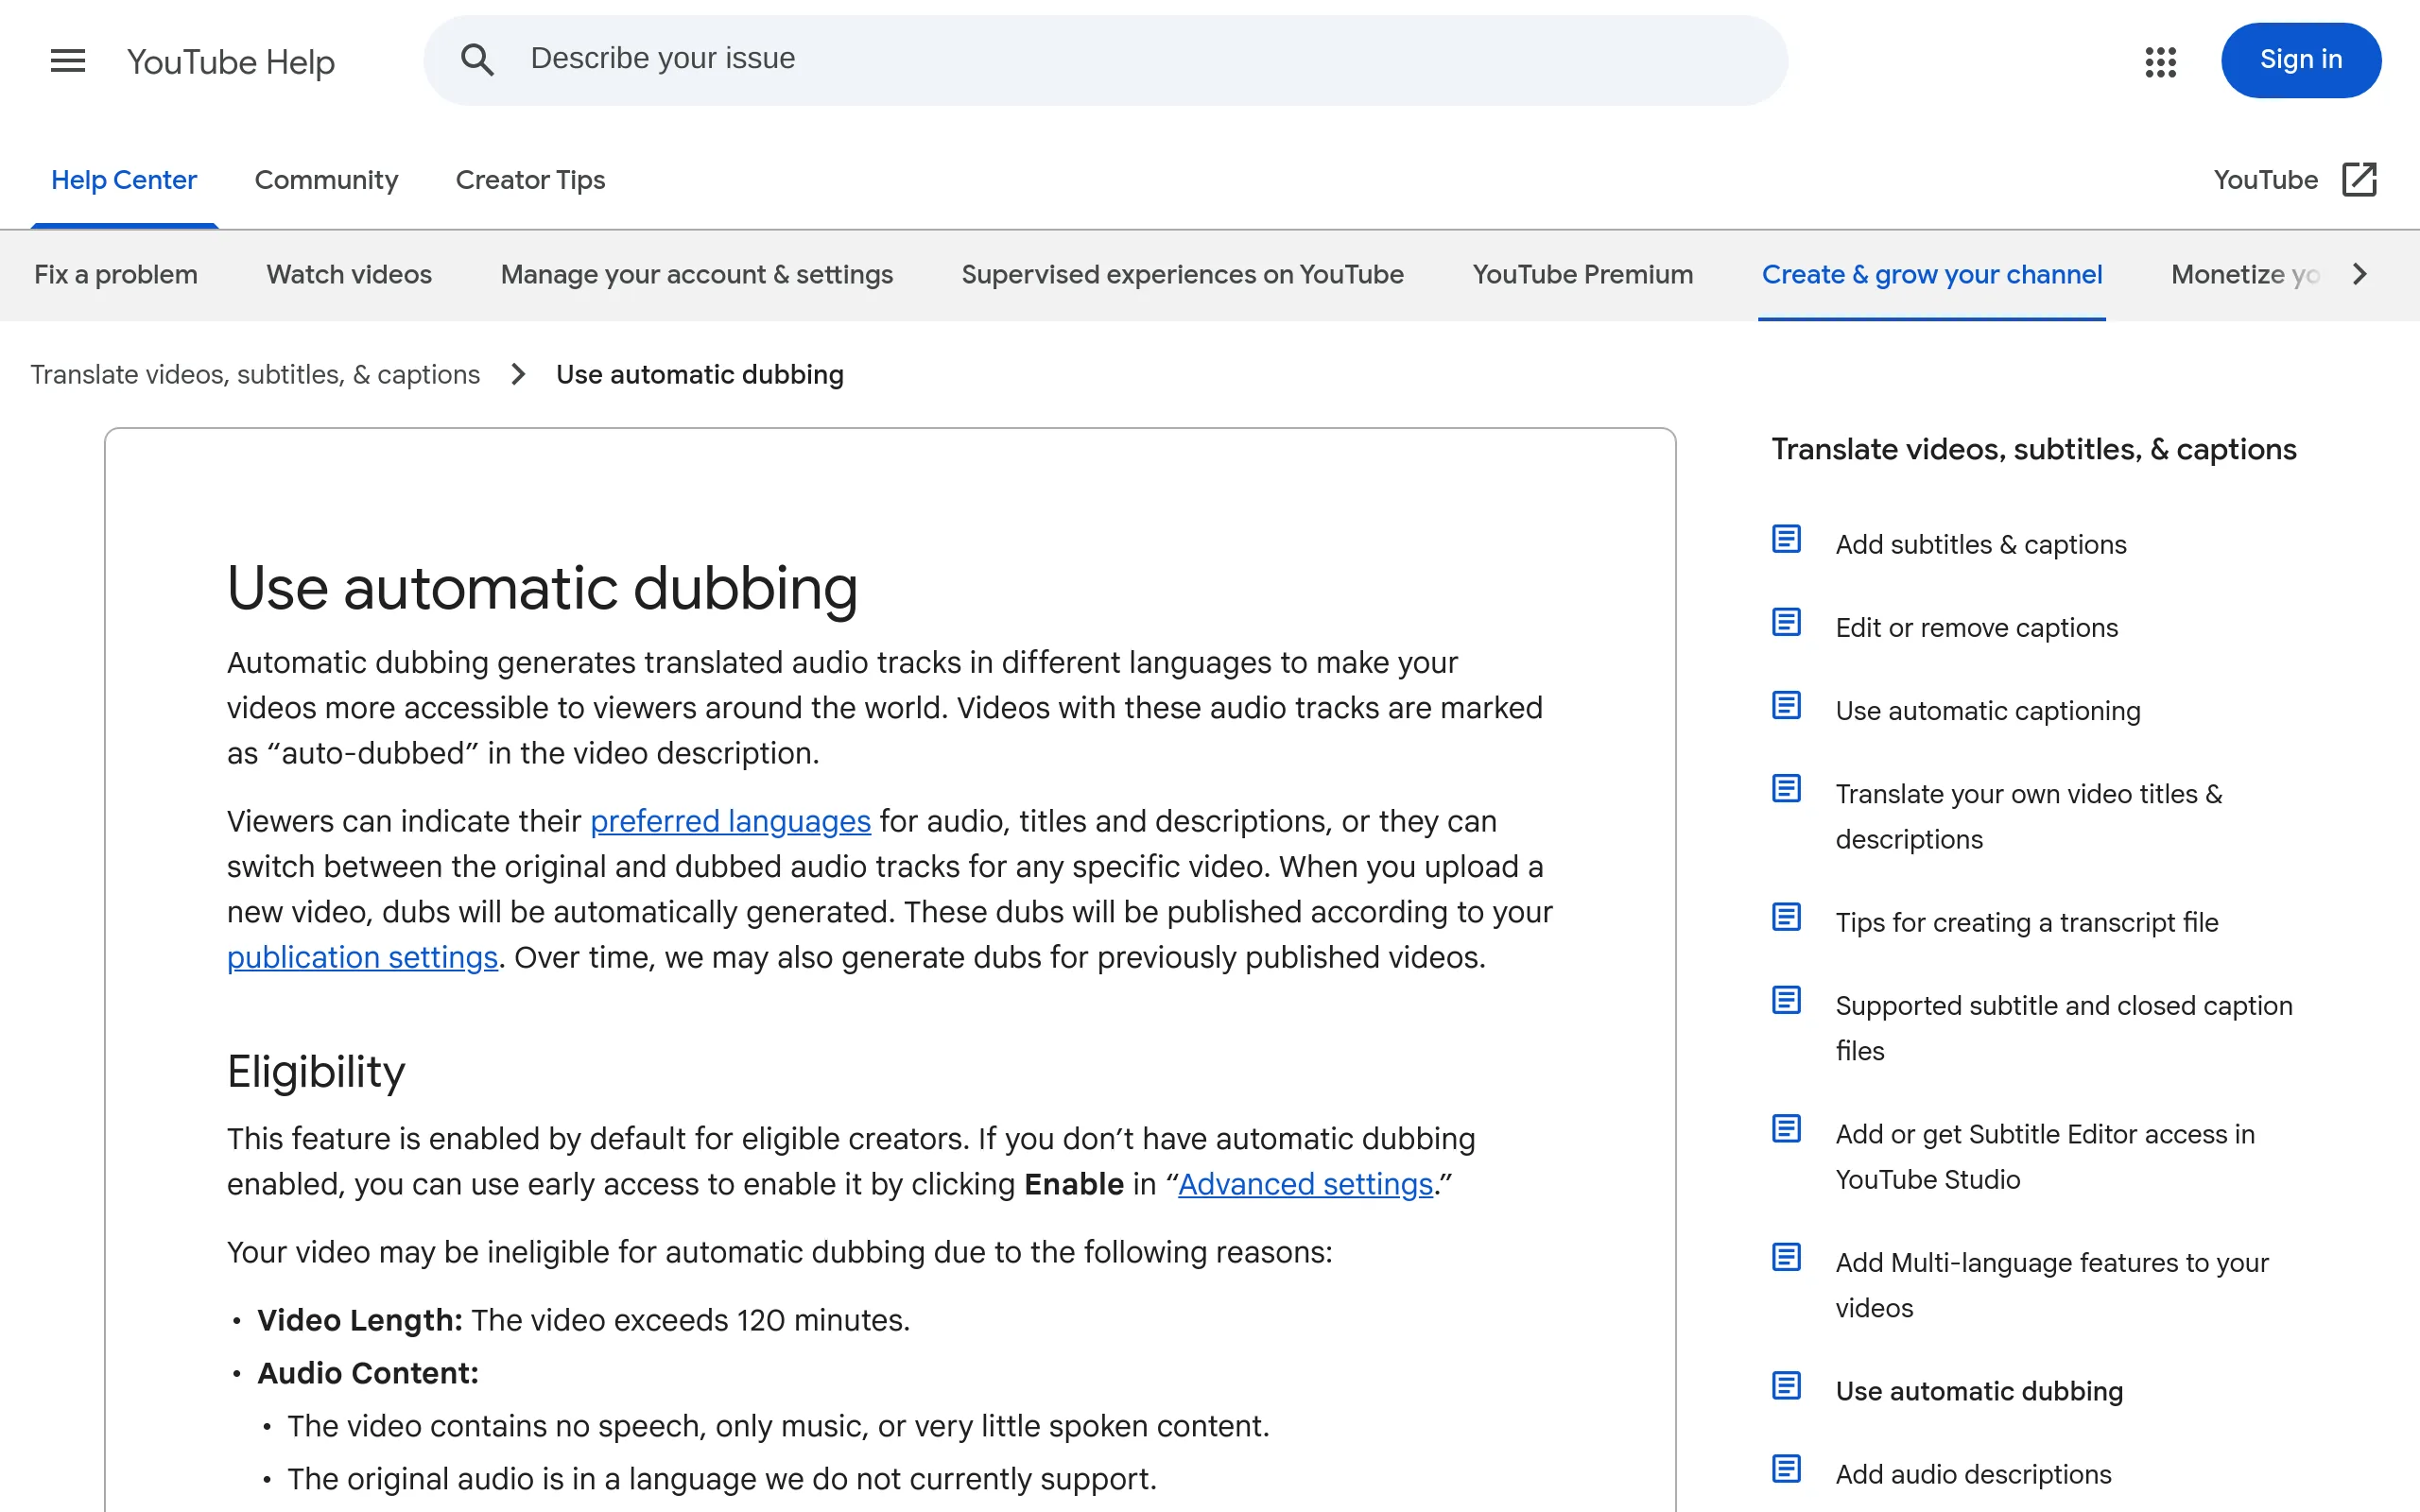
Task: Select Watch videos category
Action: coord(349,274)
